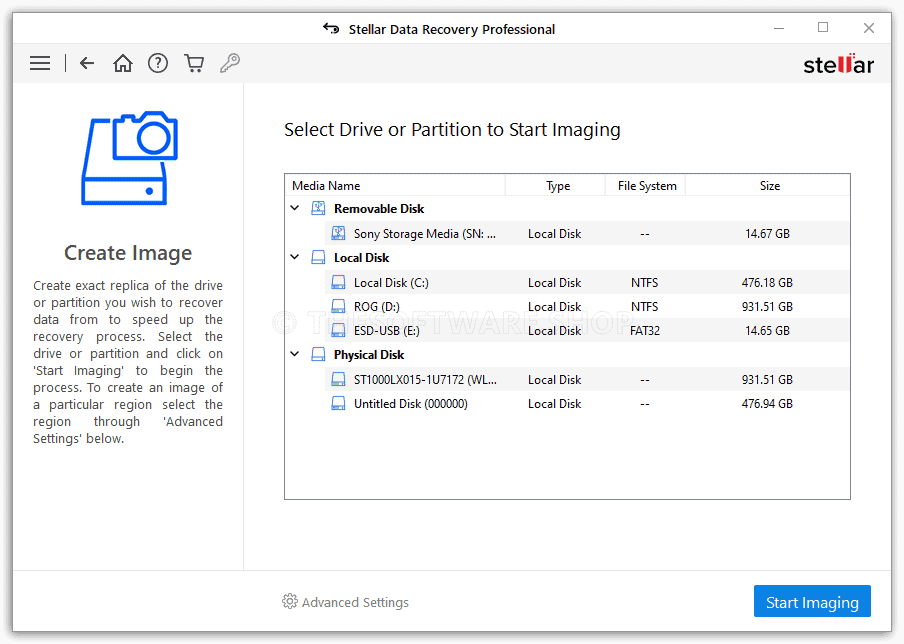Go back with the arrow icon
Screen dimensions: 904x644
(x=87, y=63)
